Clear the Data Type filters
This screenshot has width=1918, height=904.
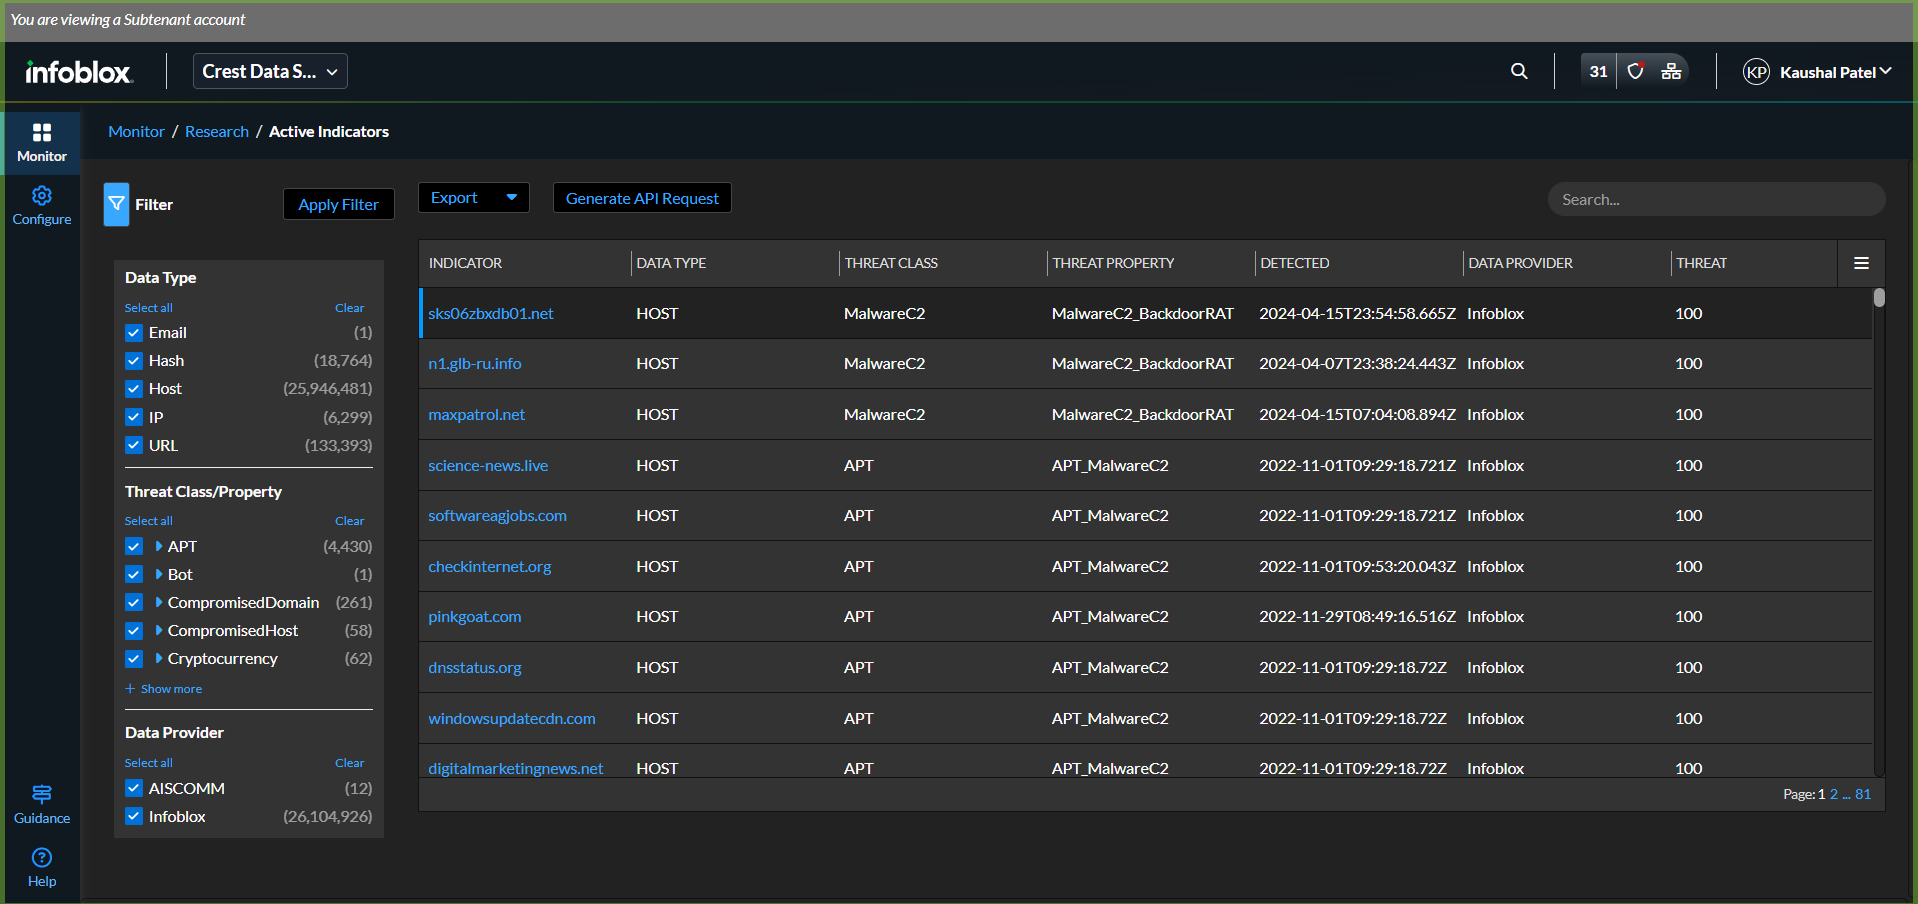point(349,308)
